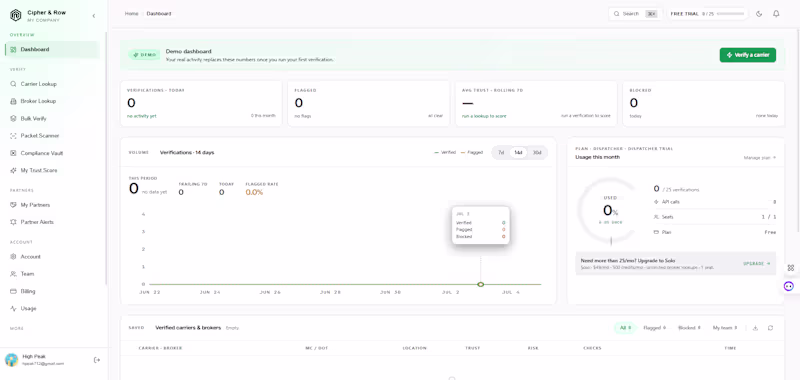This screenshot has width=800, height=380.
Task: Click the Seats icon in usage card
Action: click(x=656, y=217)
